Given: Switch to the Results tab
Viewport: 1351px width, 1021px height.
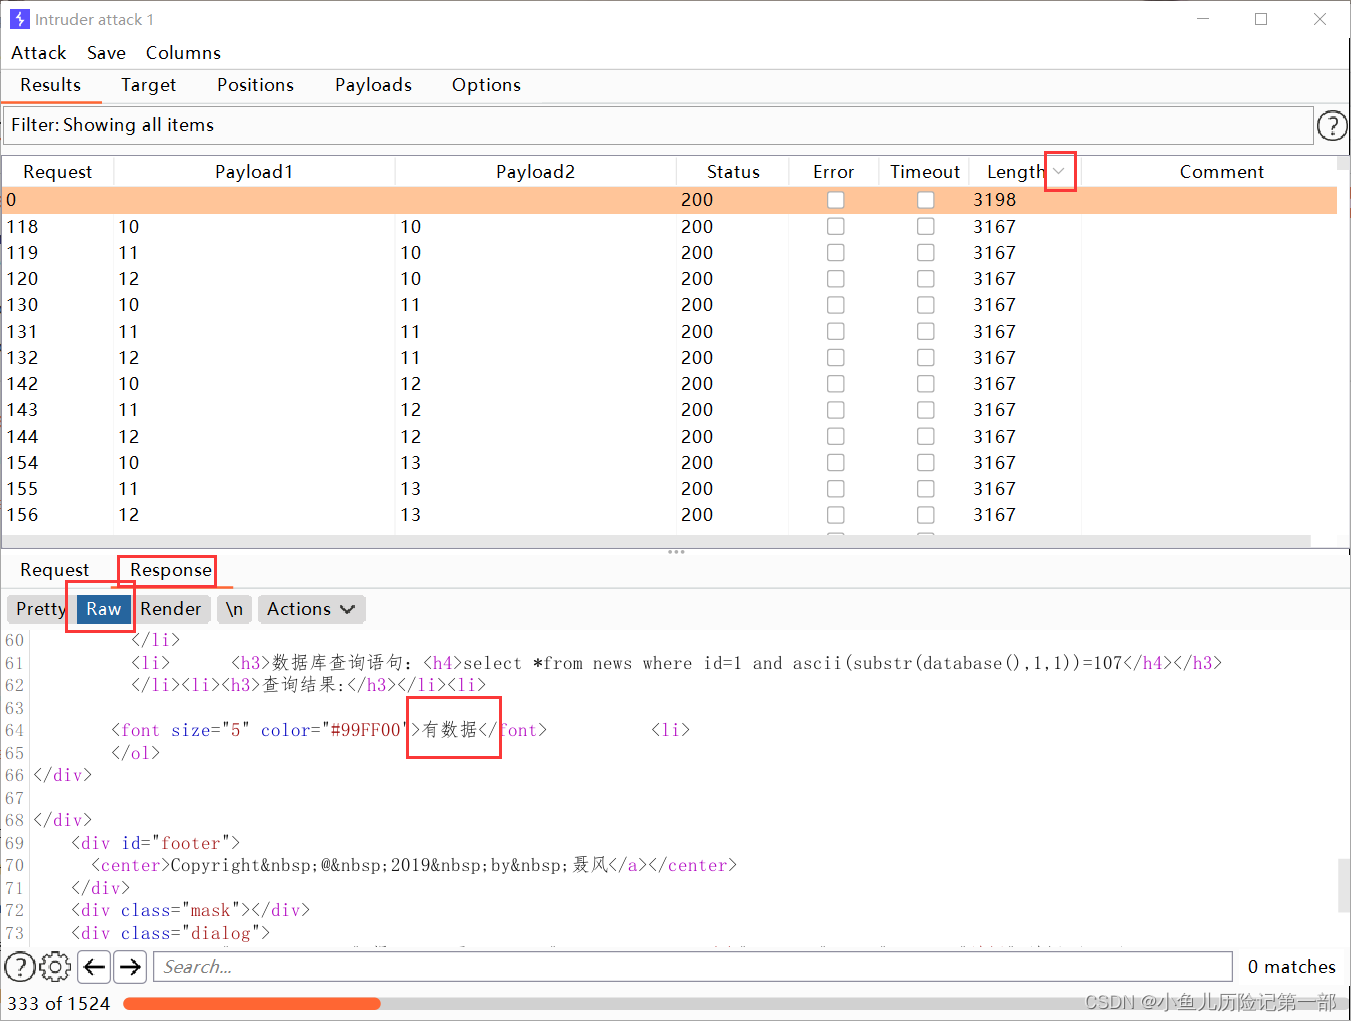Looking at the screenshot, I should [50, 85].
